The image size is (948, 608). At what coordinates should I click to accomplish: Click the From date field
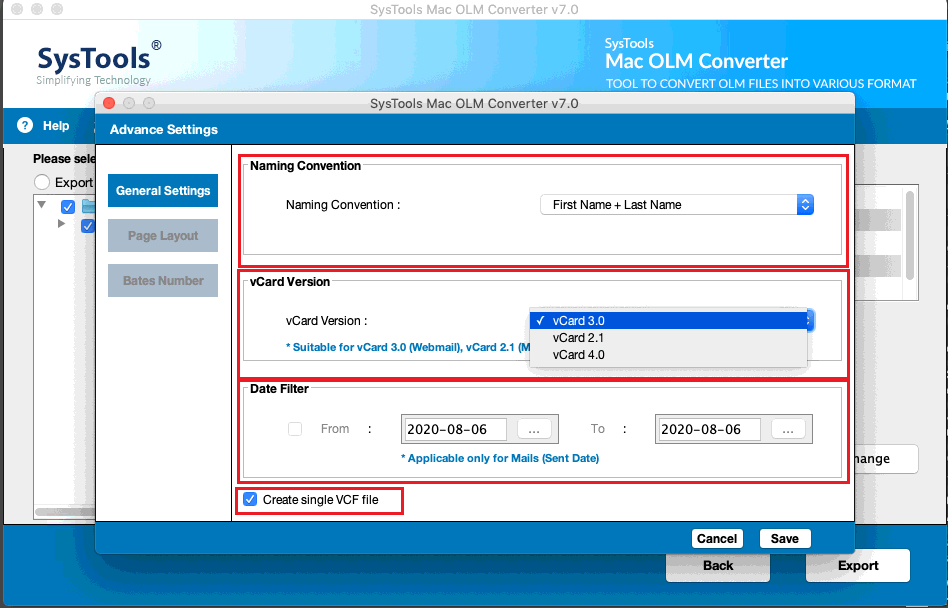[455, 430]
